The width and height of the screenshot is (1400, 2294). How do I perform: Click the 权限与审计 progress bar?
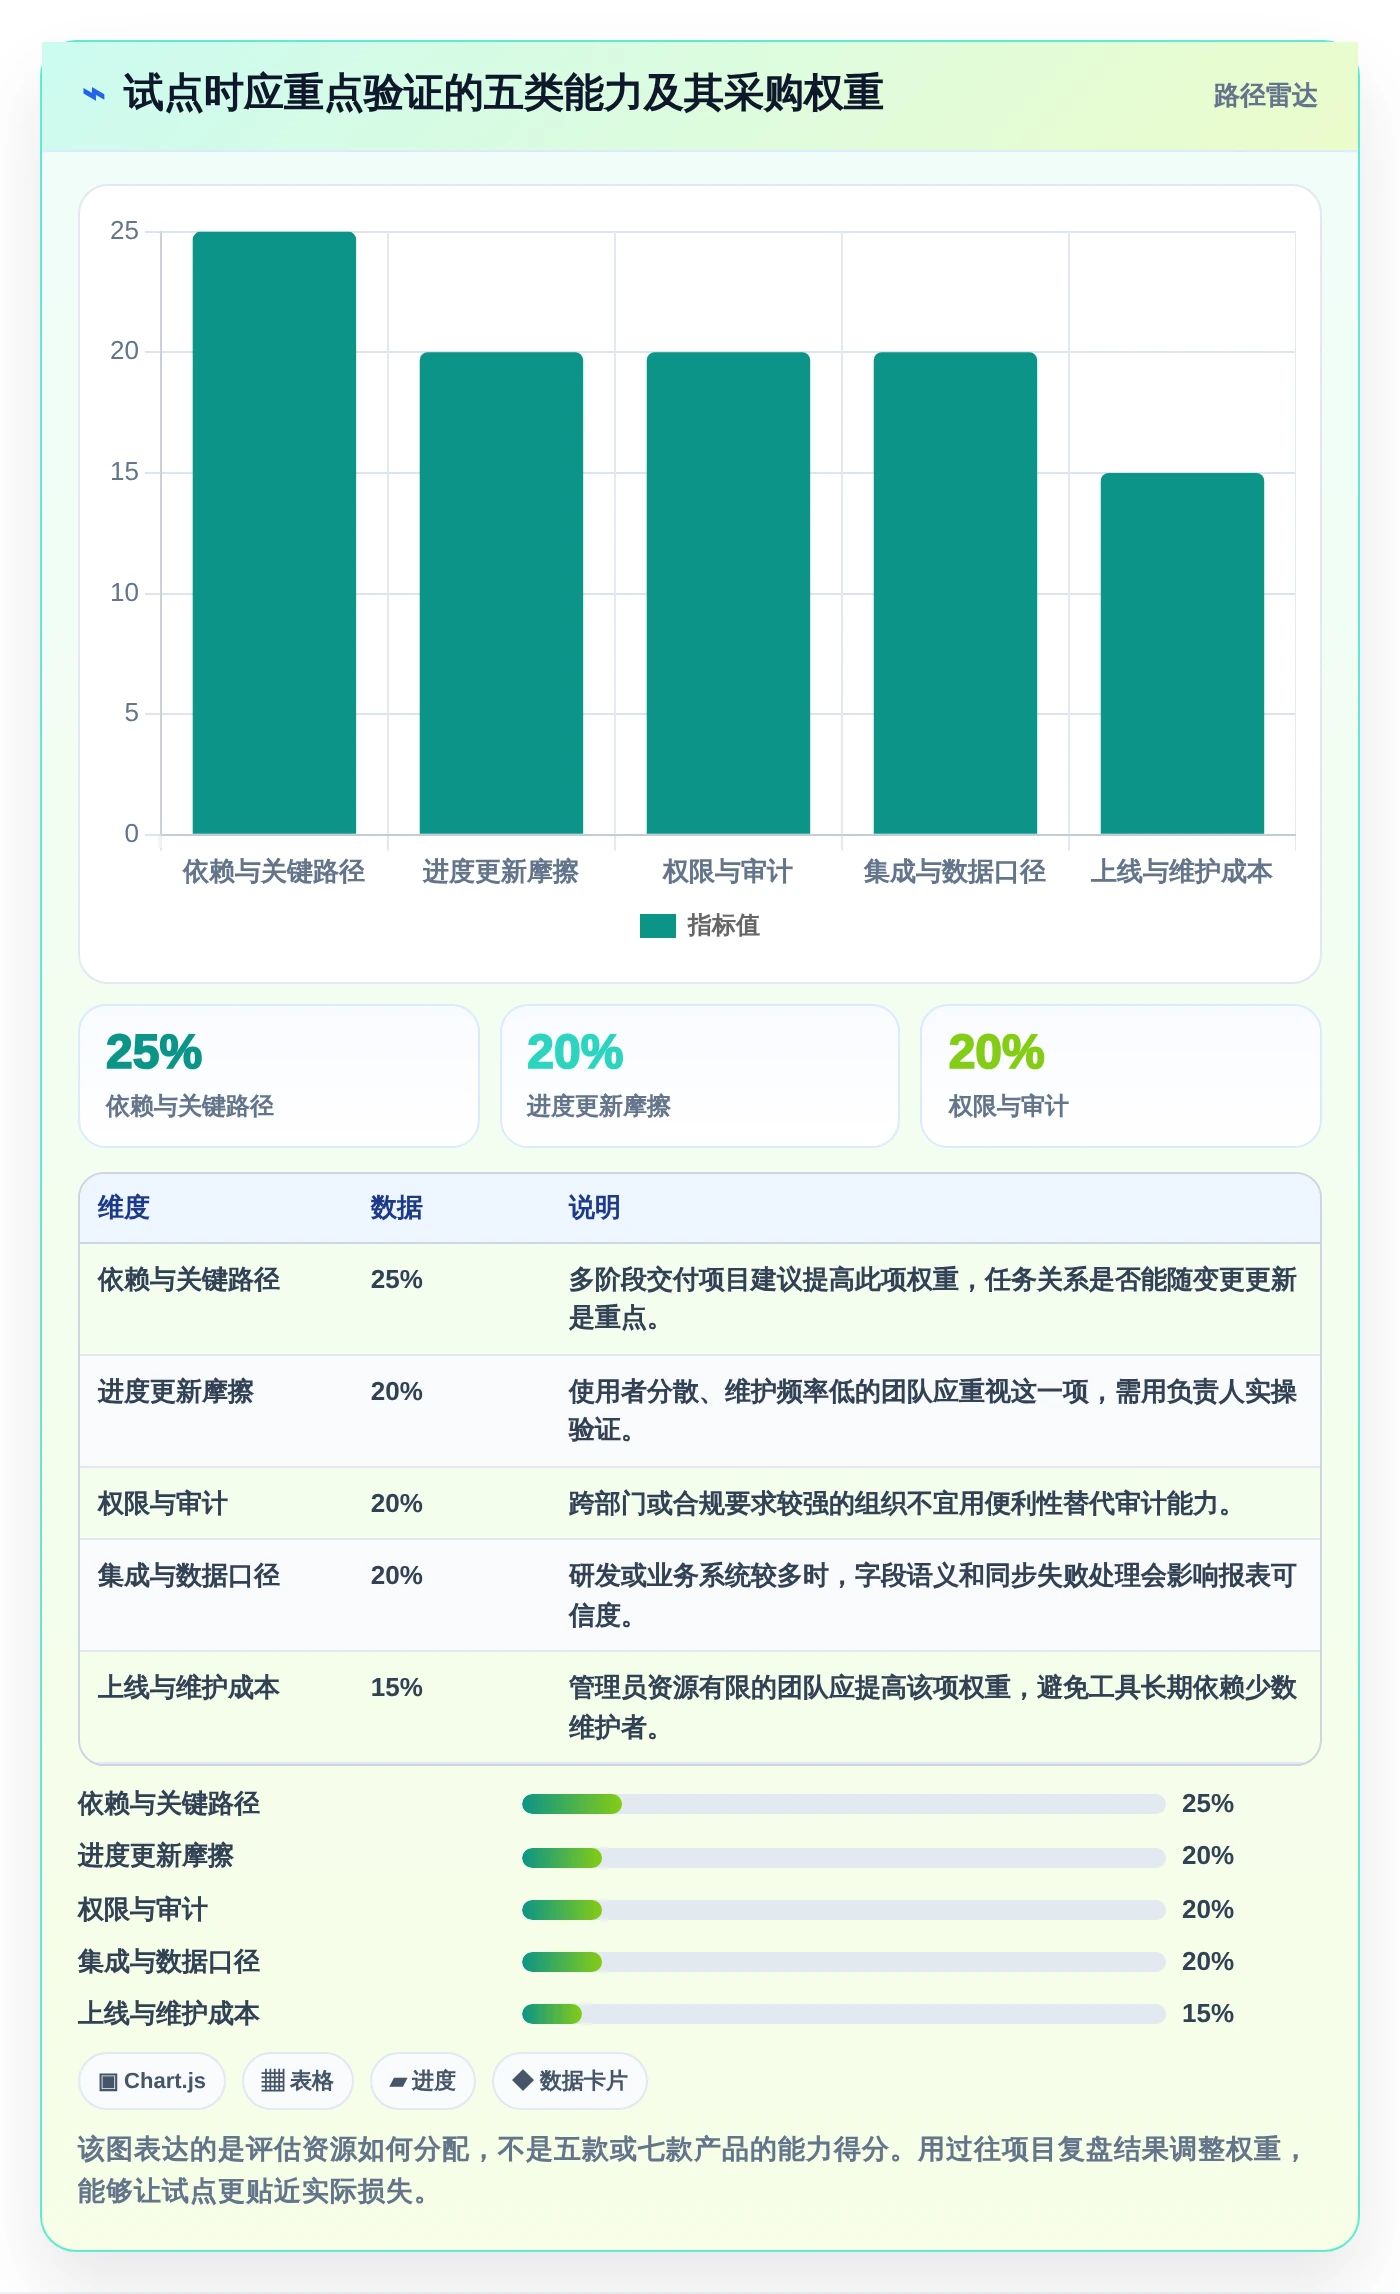click(x=843, y=1910)
